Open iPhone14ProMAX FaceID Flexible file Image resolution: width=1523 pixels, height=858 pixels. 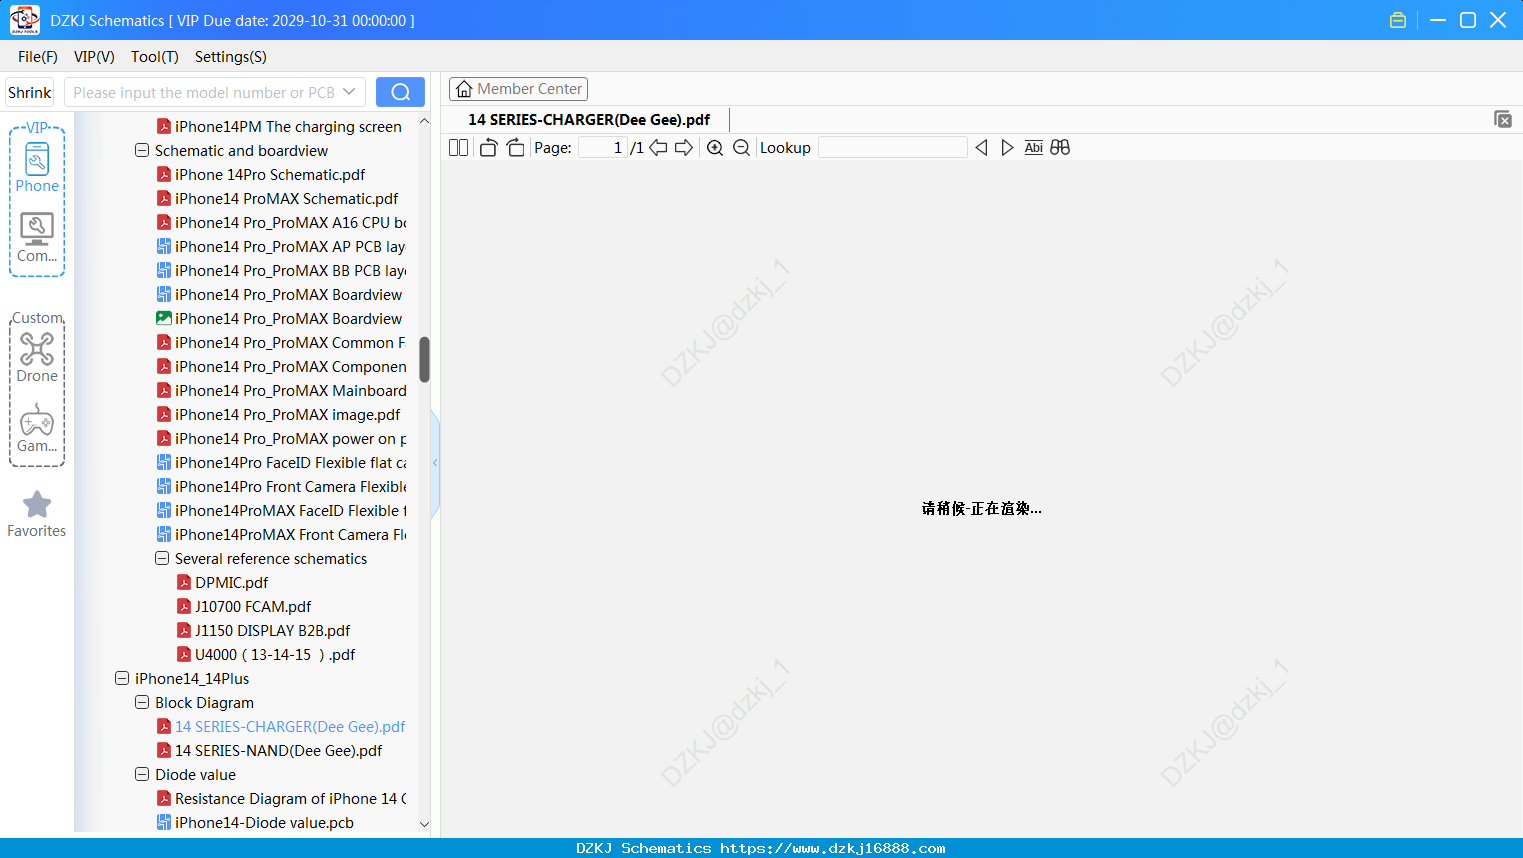(281, 511)
